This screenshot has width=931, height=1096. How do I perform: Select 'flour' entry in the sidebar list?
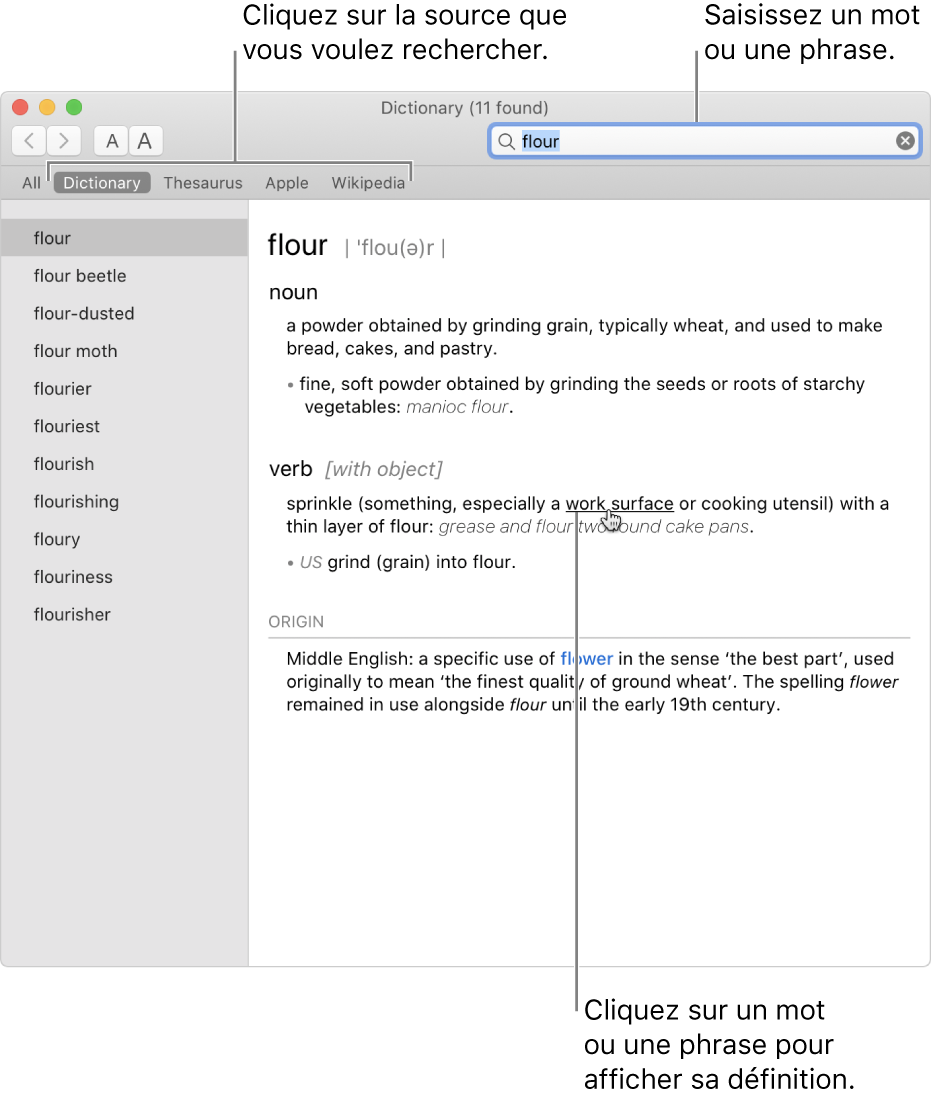(124, 238)
